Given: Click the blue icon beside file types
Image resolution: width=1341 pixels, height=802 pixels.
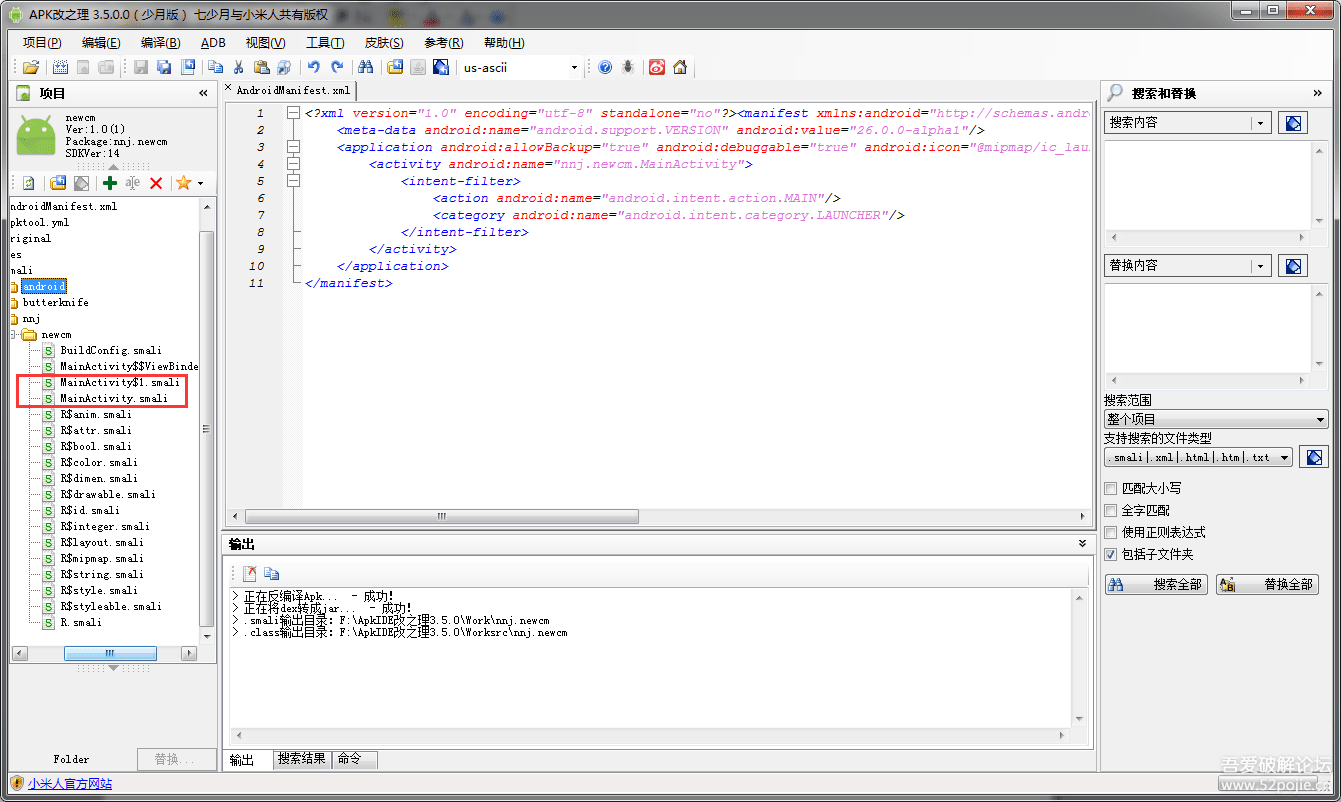Looking at the screenshot, I should (1314, 457).
